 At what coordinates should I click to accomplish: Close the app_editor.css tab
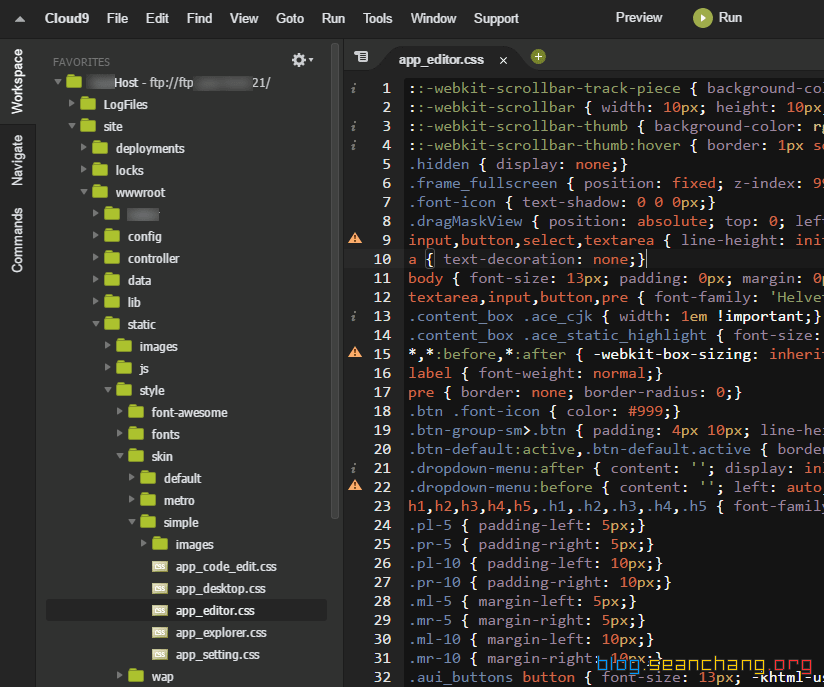(503, 60)
